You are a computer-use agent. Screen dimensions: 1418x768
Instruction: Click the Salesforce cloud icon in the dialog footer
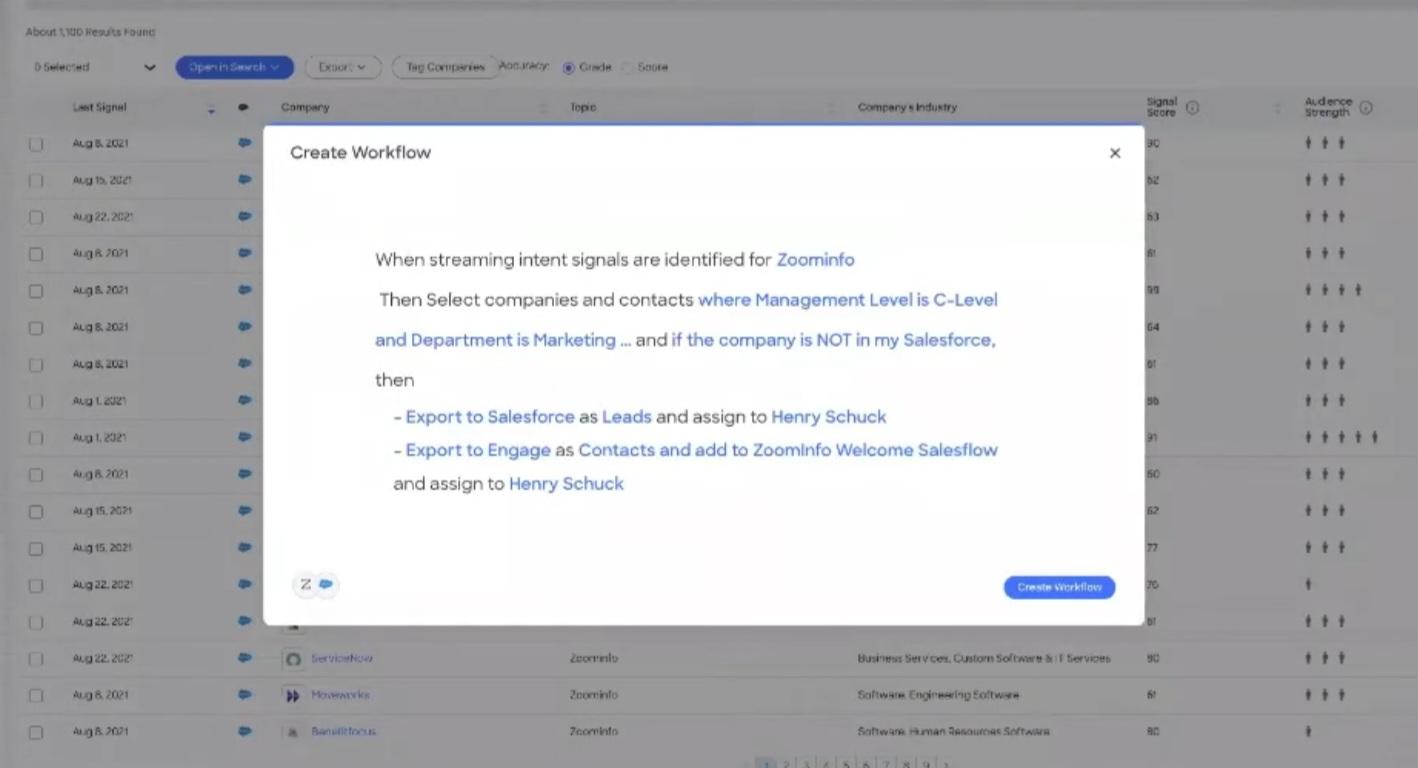(x=326, y=584)
